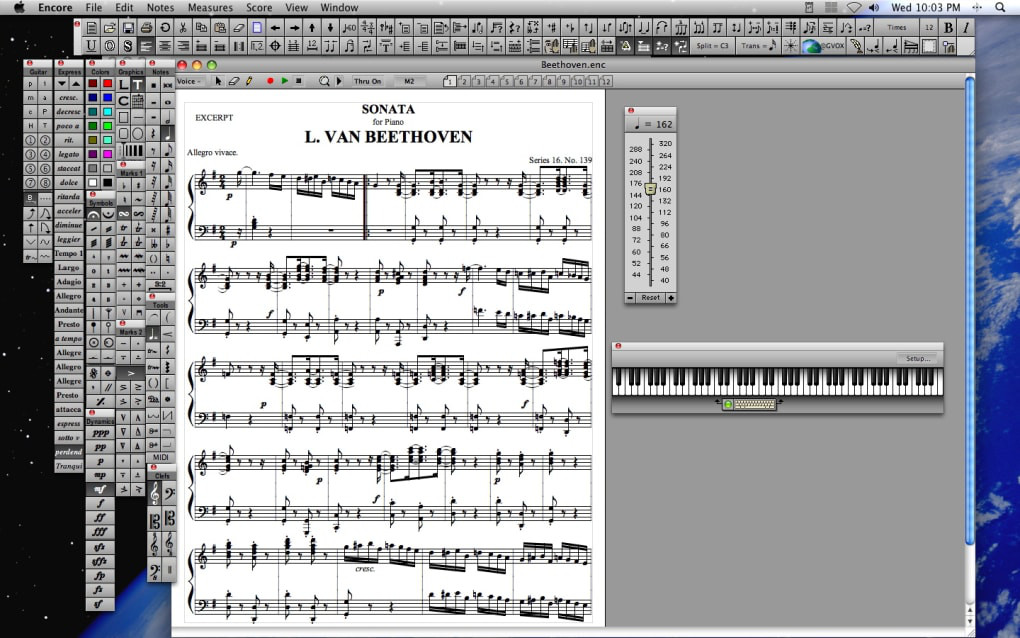Select the piano keys tool in Graphics palette

(133, 151)
